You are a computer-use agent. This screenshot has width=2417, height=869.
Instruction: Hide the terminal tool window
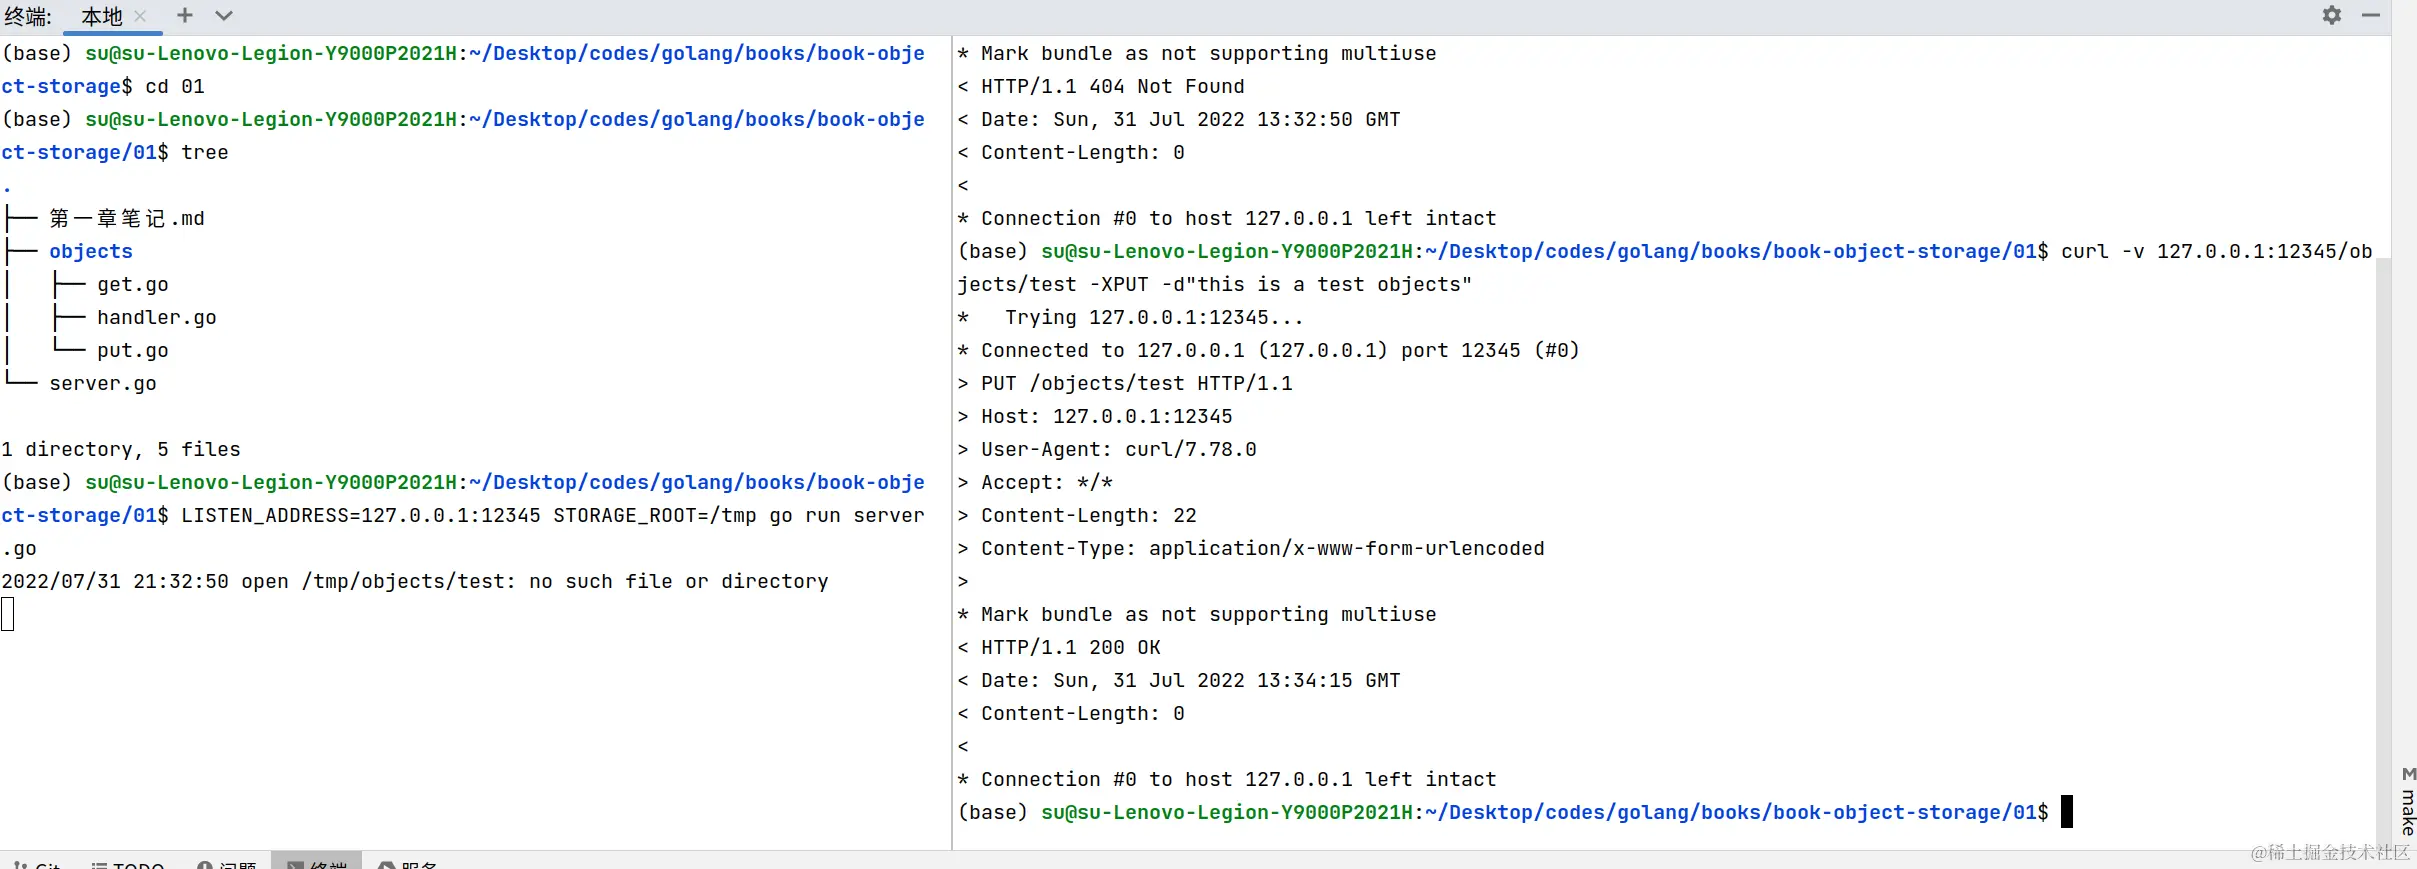pos(2370,15)
